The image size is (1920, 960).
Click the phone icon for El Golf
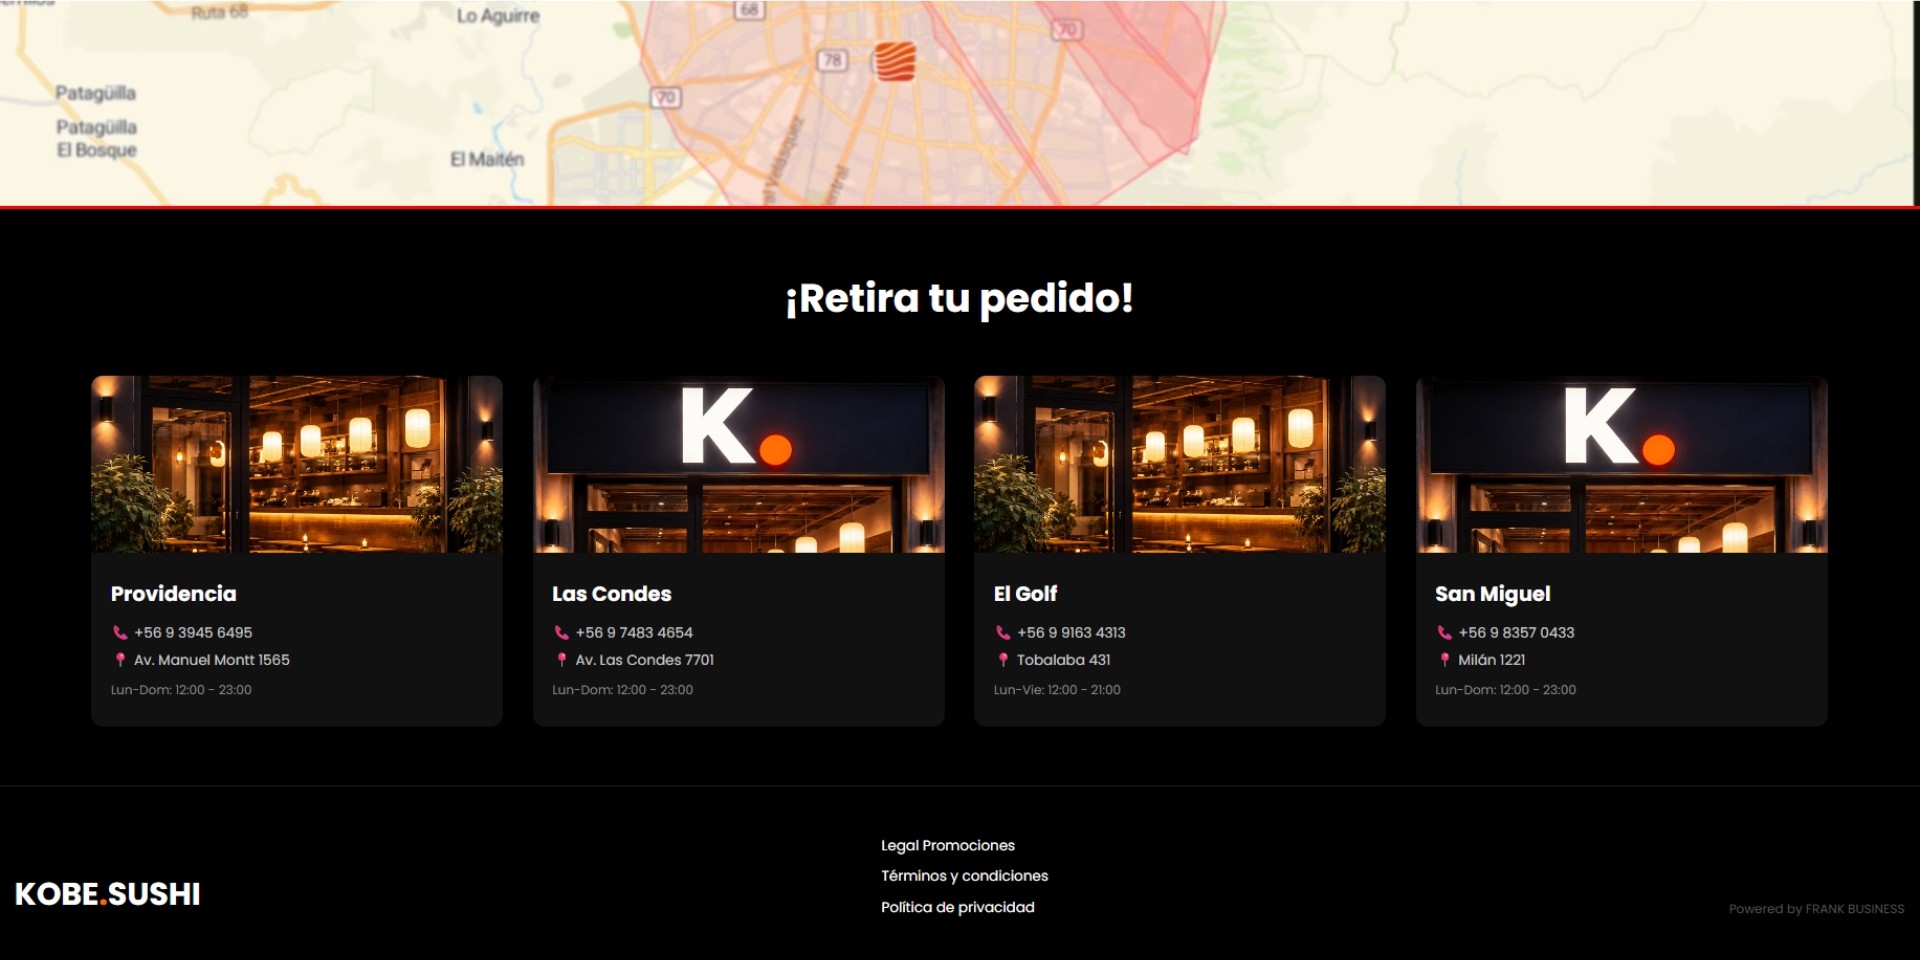pyautogui.click(x=1003, y=633)
